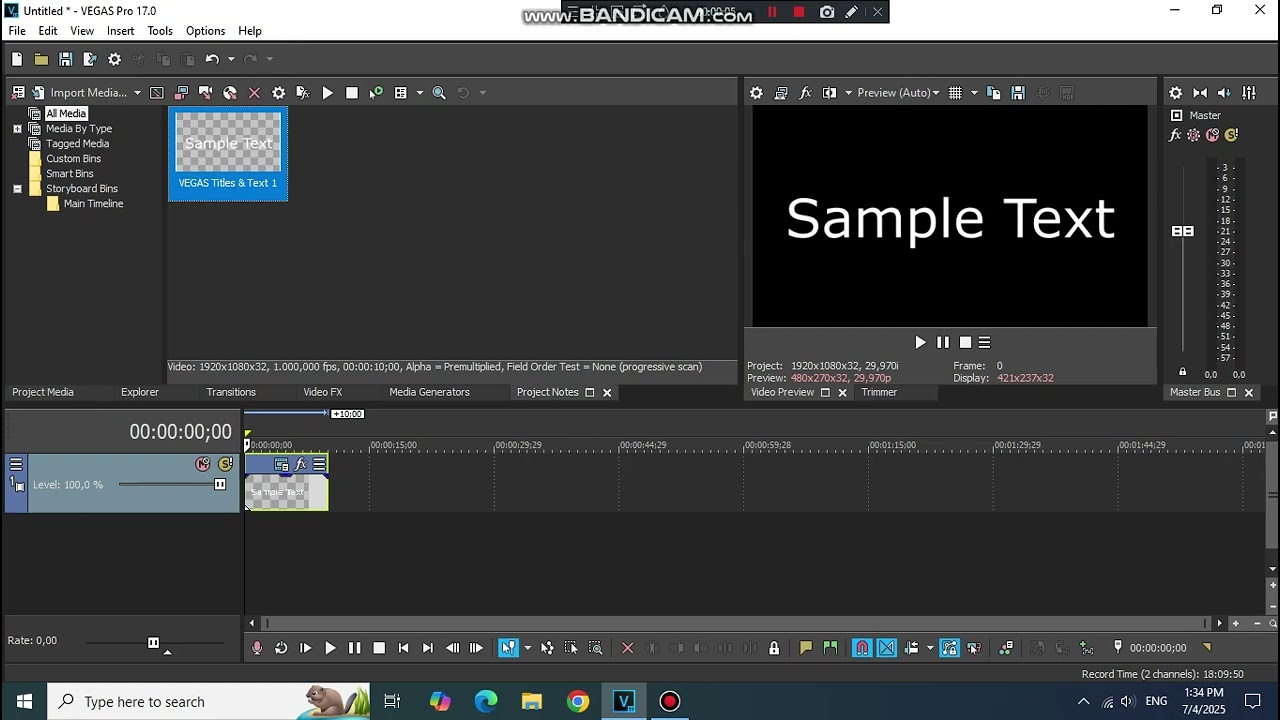This screenshot has width=1280, height=720.
Task: Open Video Preview properties gear icon
Action: (756, 93)
